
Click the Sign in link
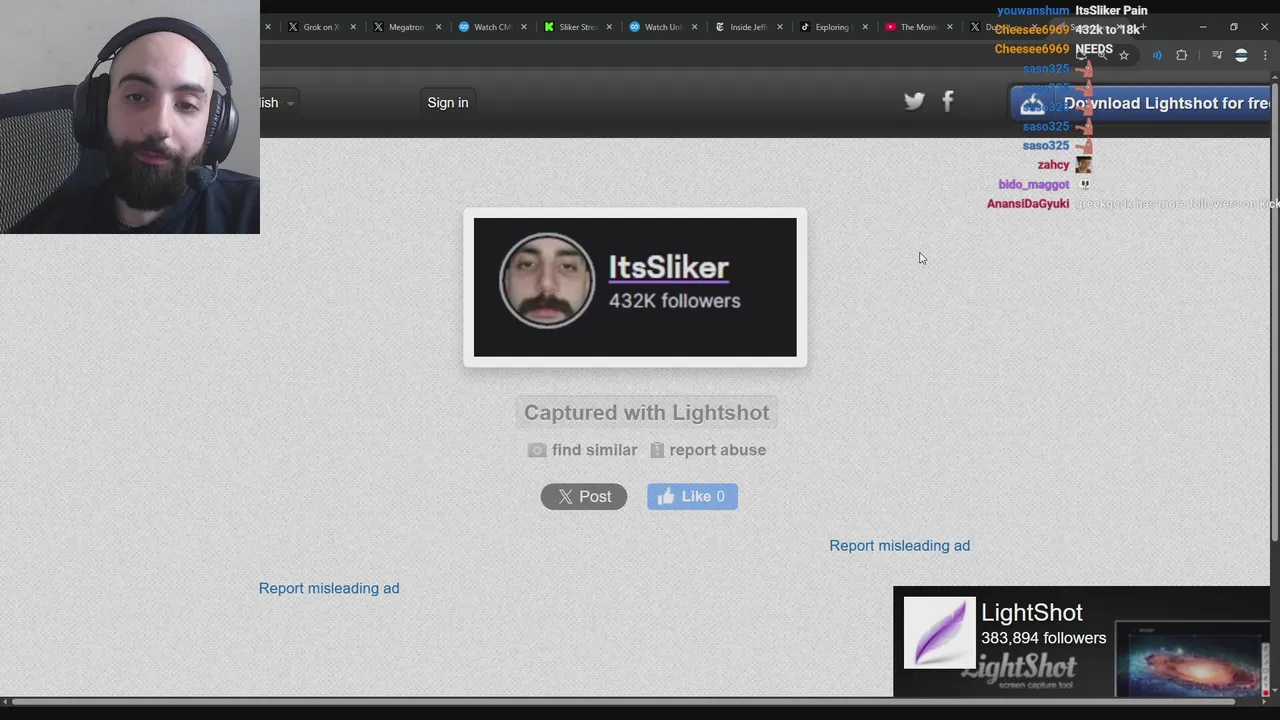448,103
